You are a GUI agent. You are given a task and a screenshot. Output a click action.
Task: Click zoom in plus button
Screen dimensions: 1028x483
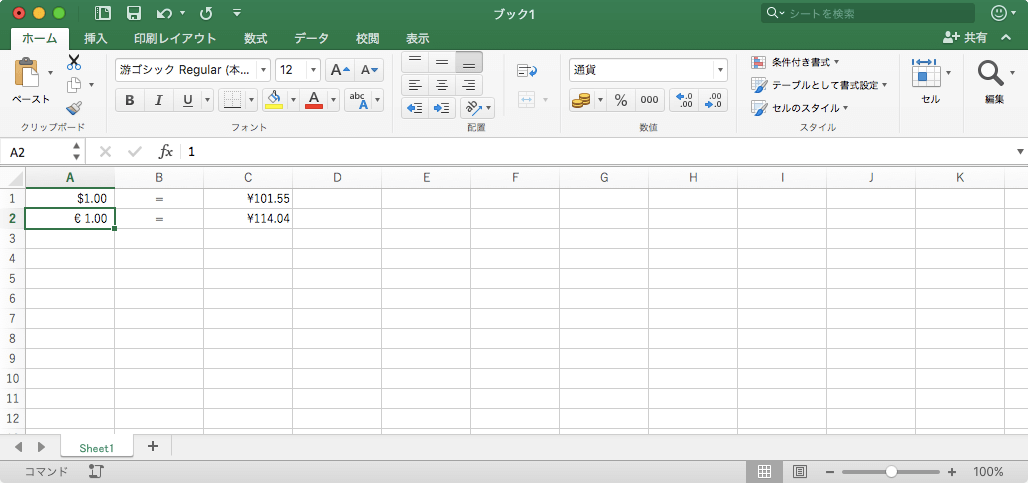pos(952,471)
